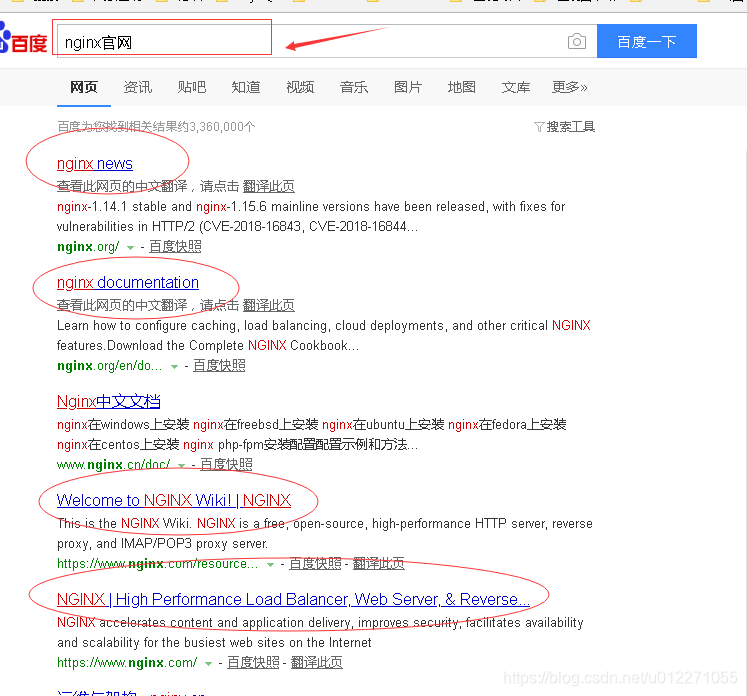Switch to the 资讯 tab
Screen dimensions: 747x696
138,87
